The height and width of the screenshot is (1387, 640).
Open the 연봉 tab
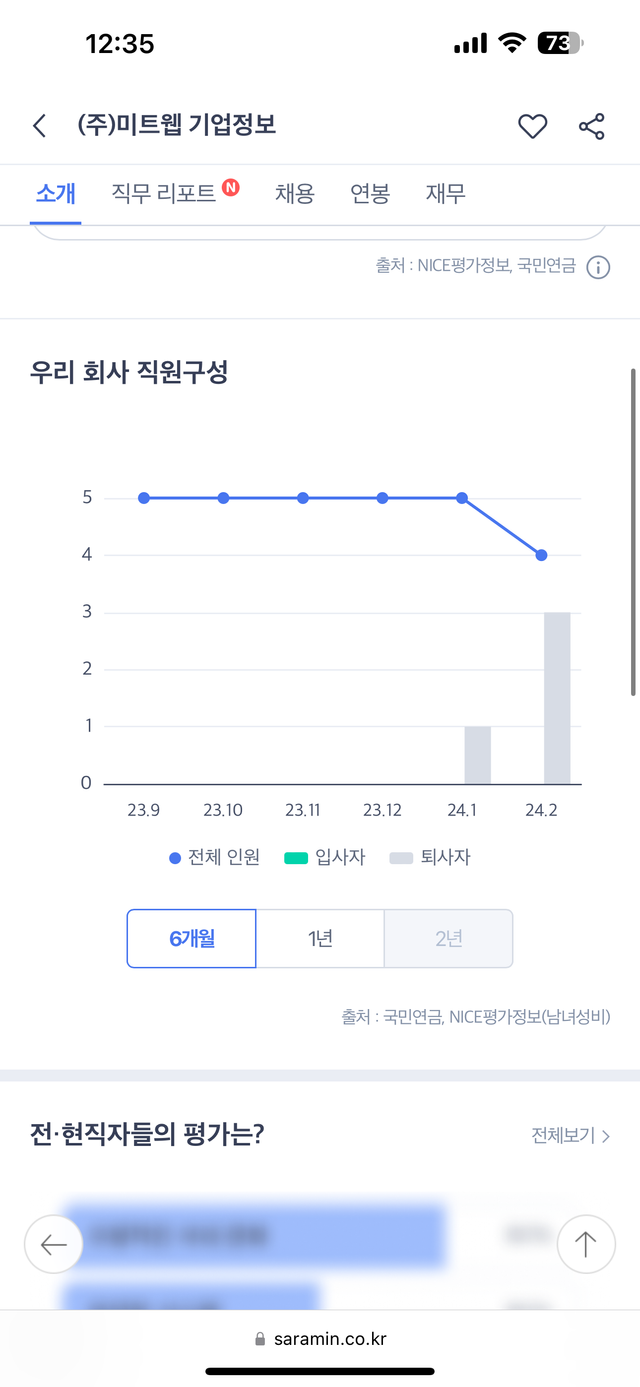(370, 193)
